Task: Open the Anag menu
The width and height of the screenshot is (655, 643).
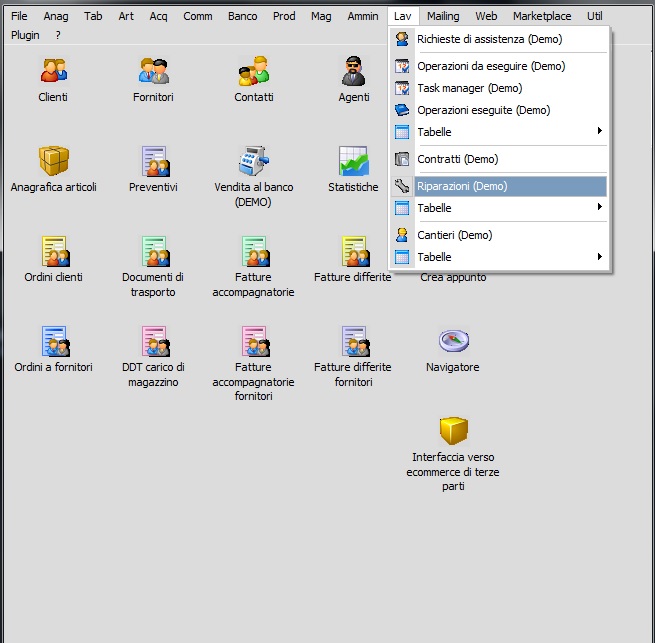Action: [56, 16]
